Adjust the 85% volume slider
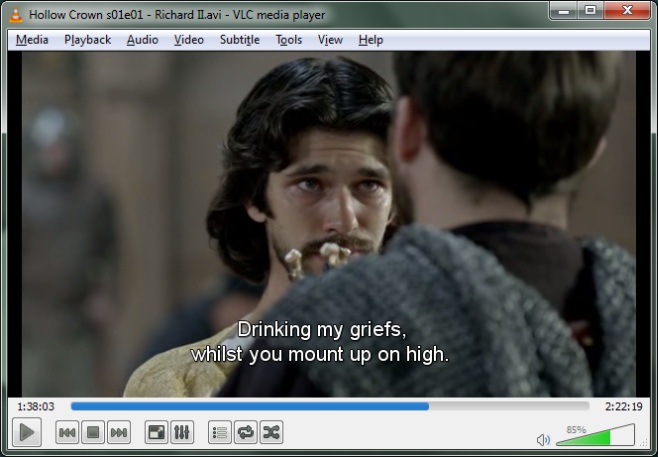 click(x=595, y=436)
